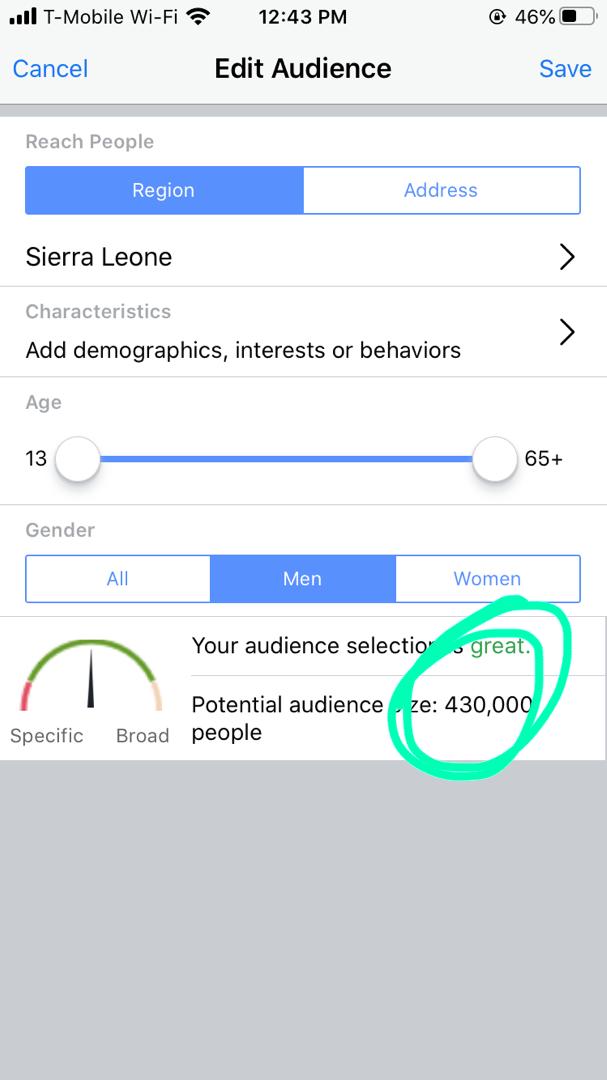The width and height of the screenshot is (607, 1080).
Task: Open Sierra Leone location chevron
Action: (567, 257)
